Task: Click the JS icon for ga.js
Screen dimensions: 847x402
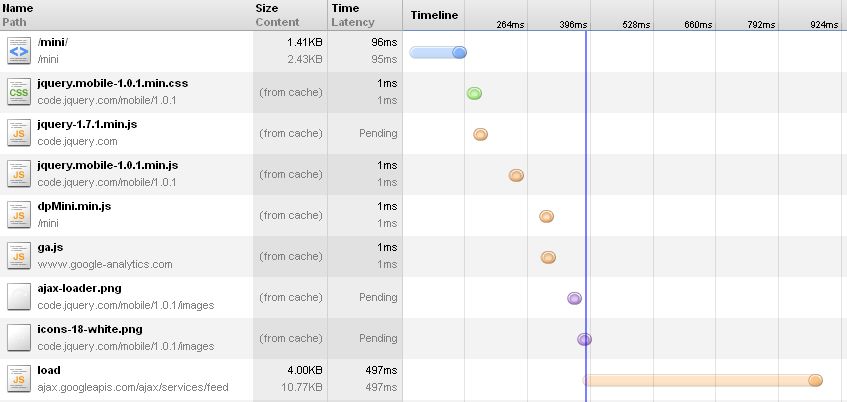Action: tap(19, 257)
